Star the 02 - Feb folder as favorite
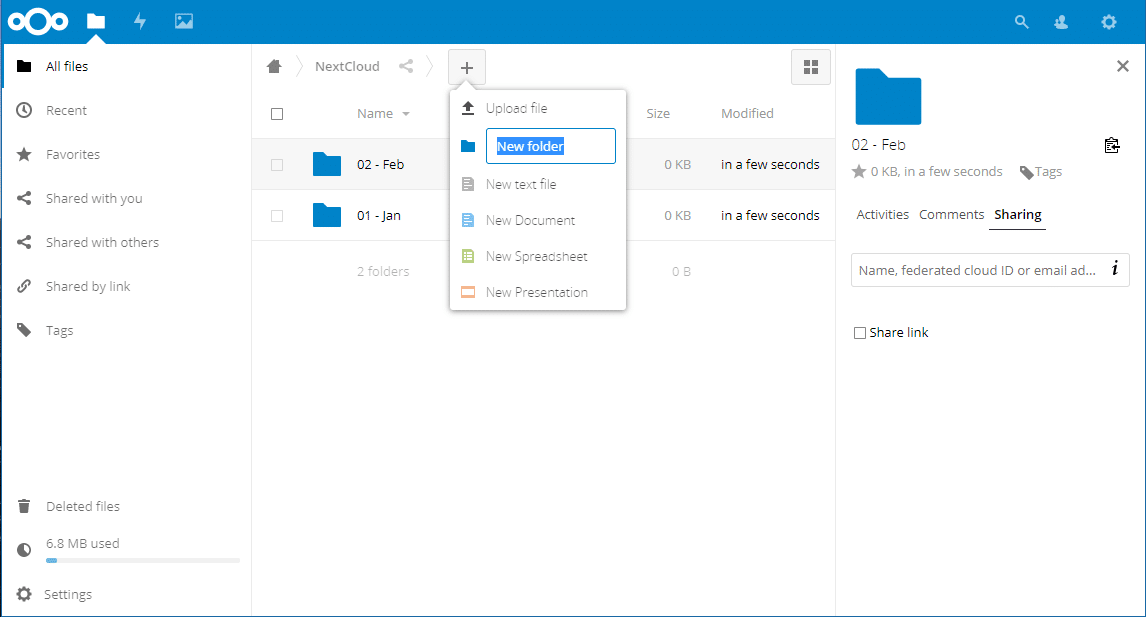The image size is (1146, 617). point(859,172)
